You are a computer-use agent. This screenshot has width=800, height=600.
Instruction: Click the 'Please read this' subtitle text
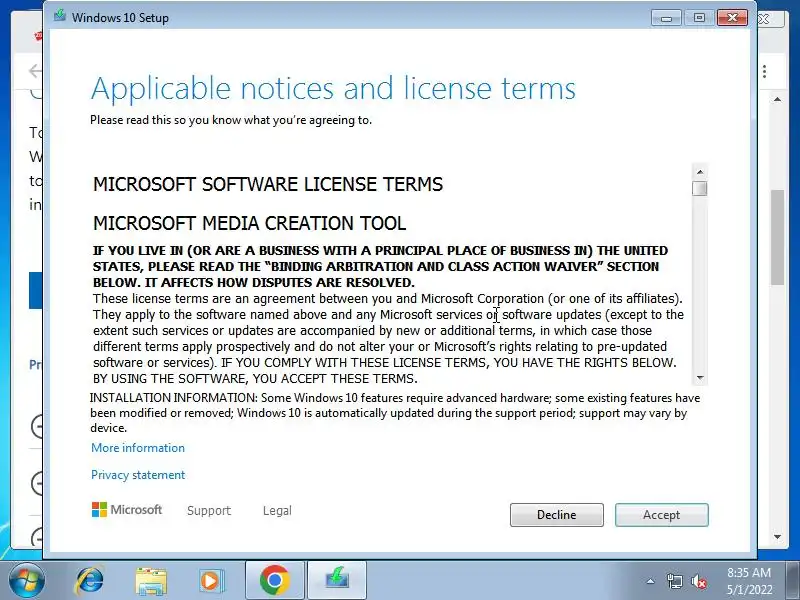231,120
